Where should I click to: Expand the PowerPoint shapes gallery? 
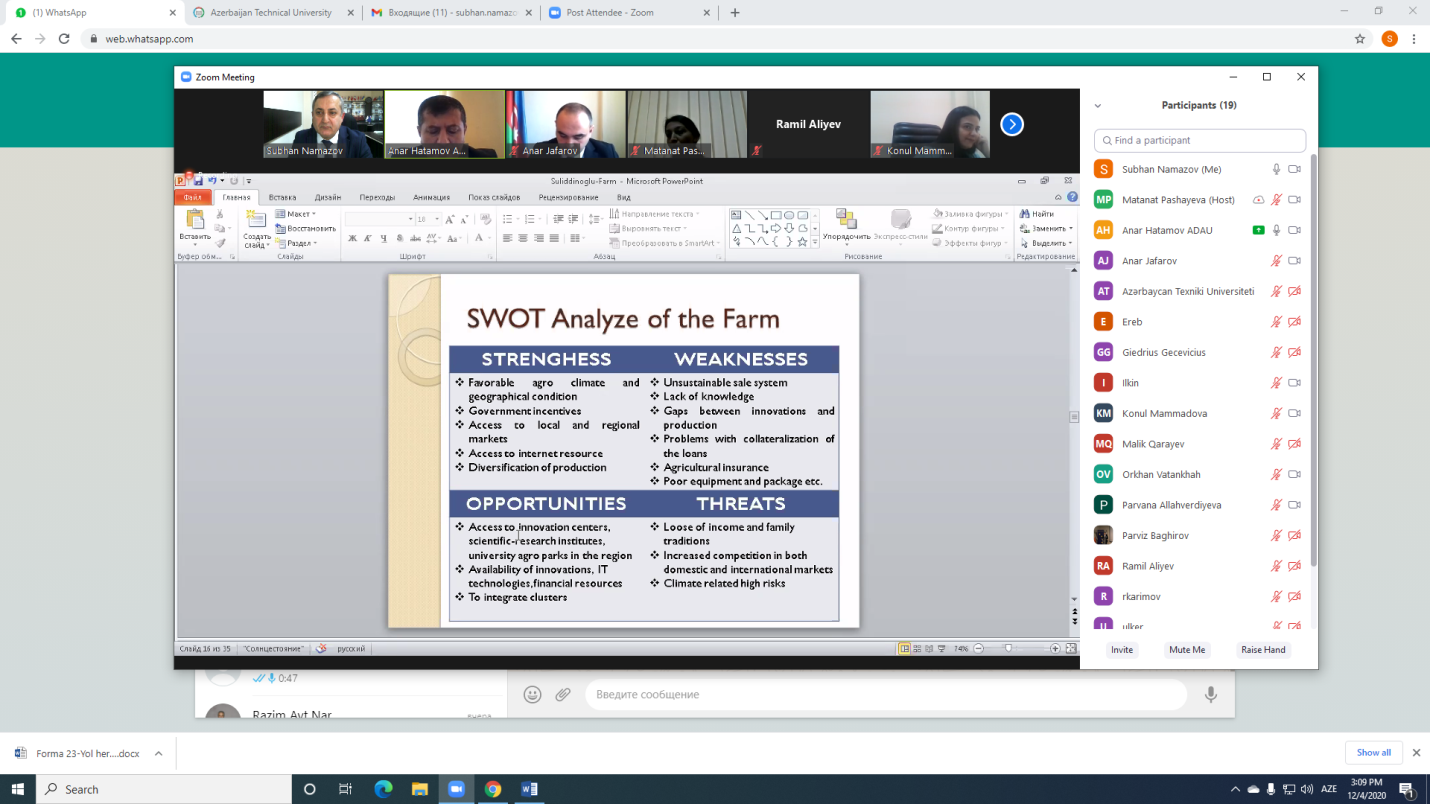click(x=815, y=242)
